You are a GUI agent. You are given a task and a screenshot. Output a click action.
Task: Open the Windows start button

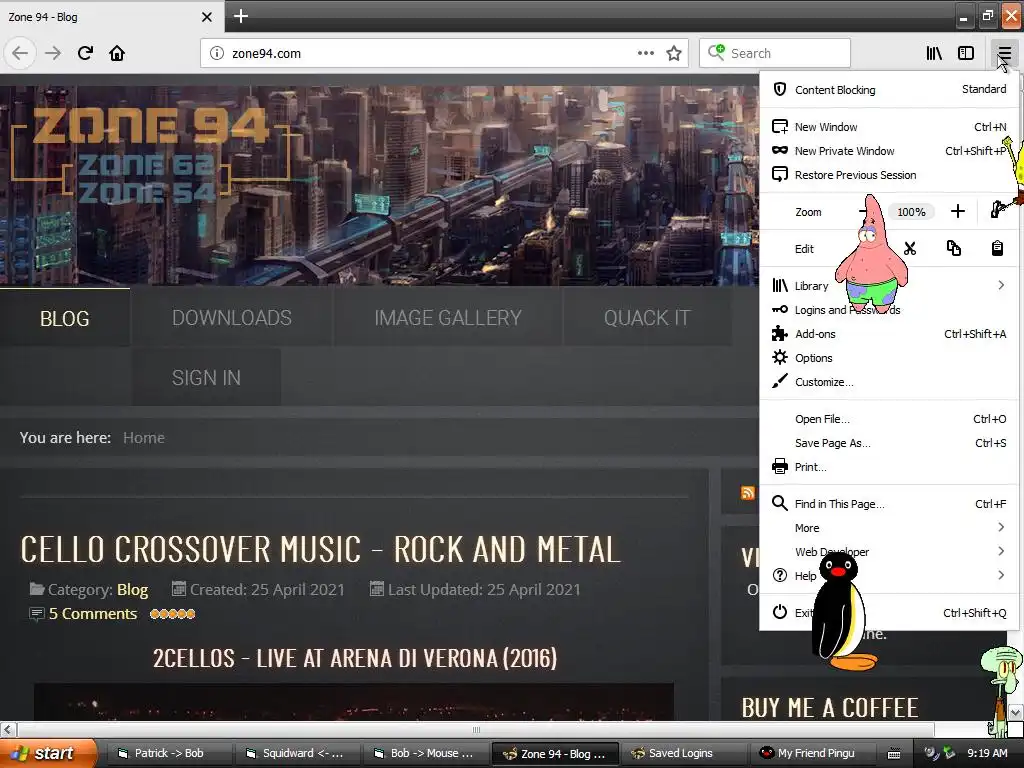48,753
